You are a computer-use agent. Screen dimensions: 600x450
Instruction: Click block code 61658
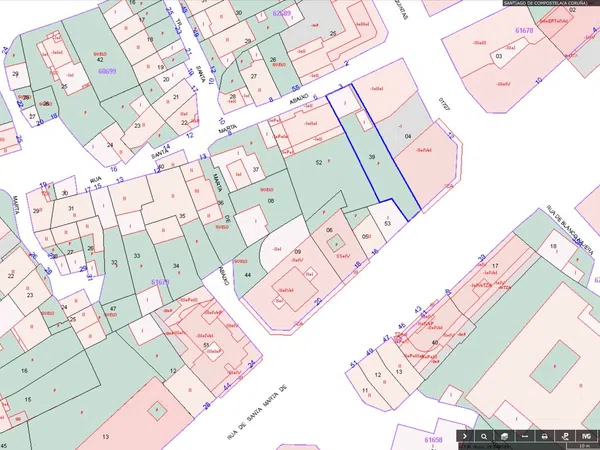433,440
